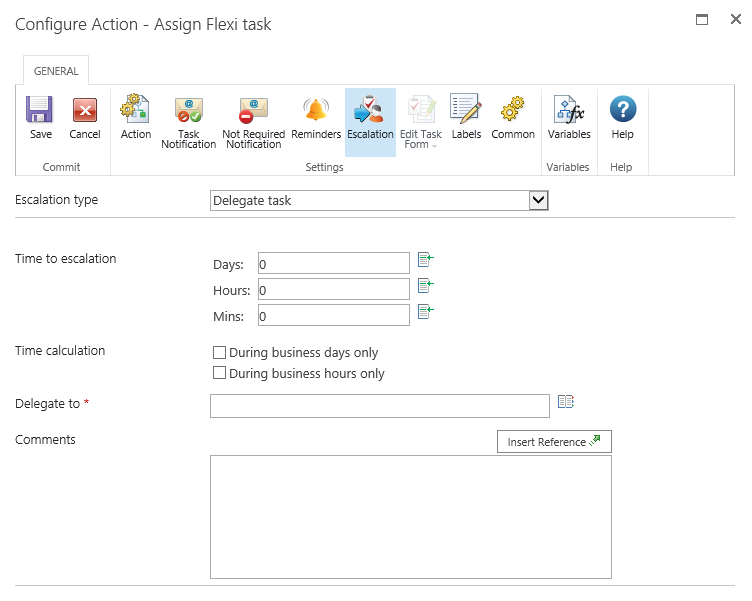Insert reference for Days field
752x601 pixels.
click(x=425, y=260)
